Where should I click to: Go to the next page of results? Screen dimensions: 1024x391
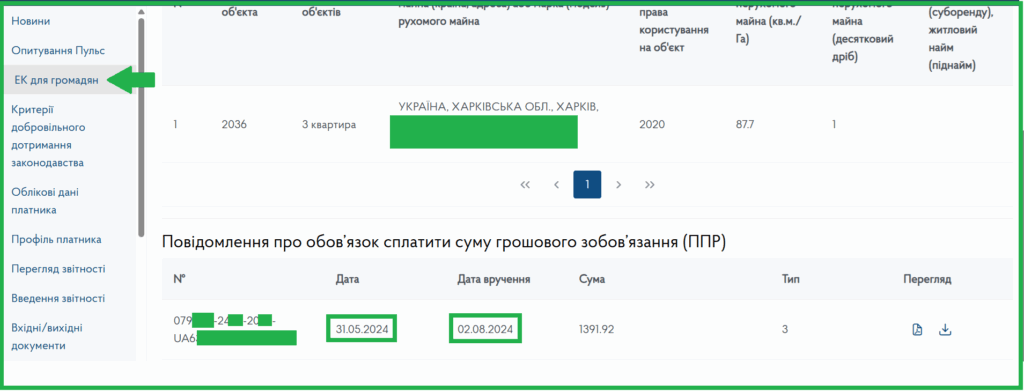(618, 185)
